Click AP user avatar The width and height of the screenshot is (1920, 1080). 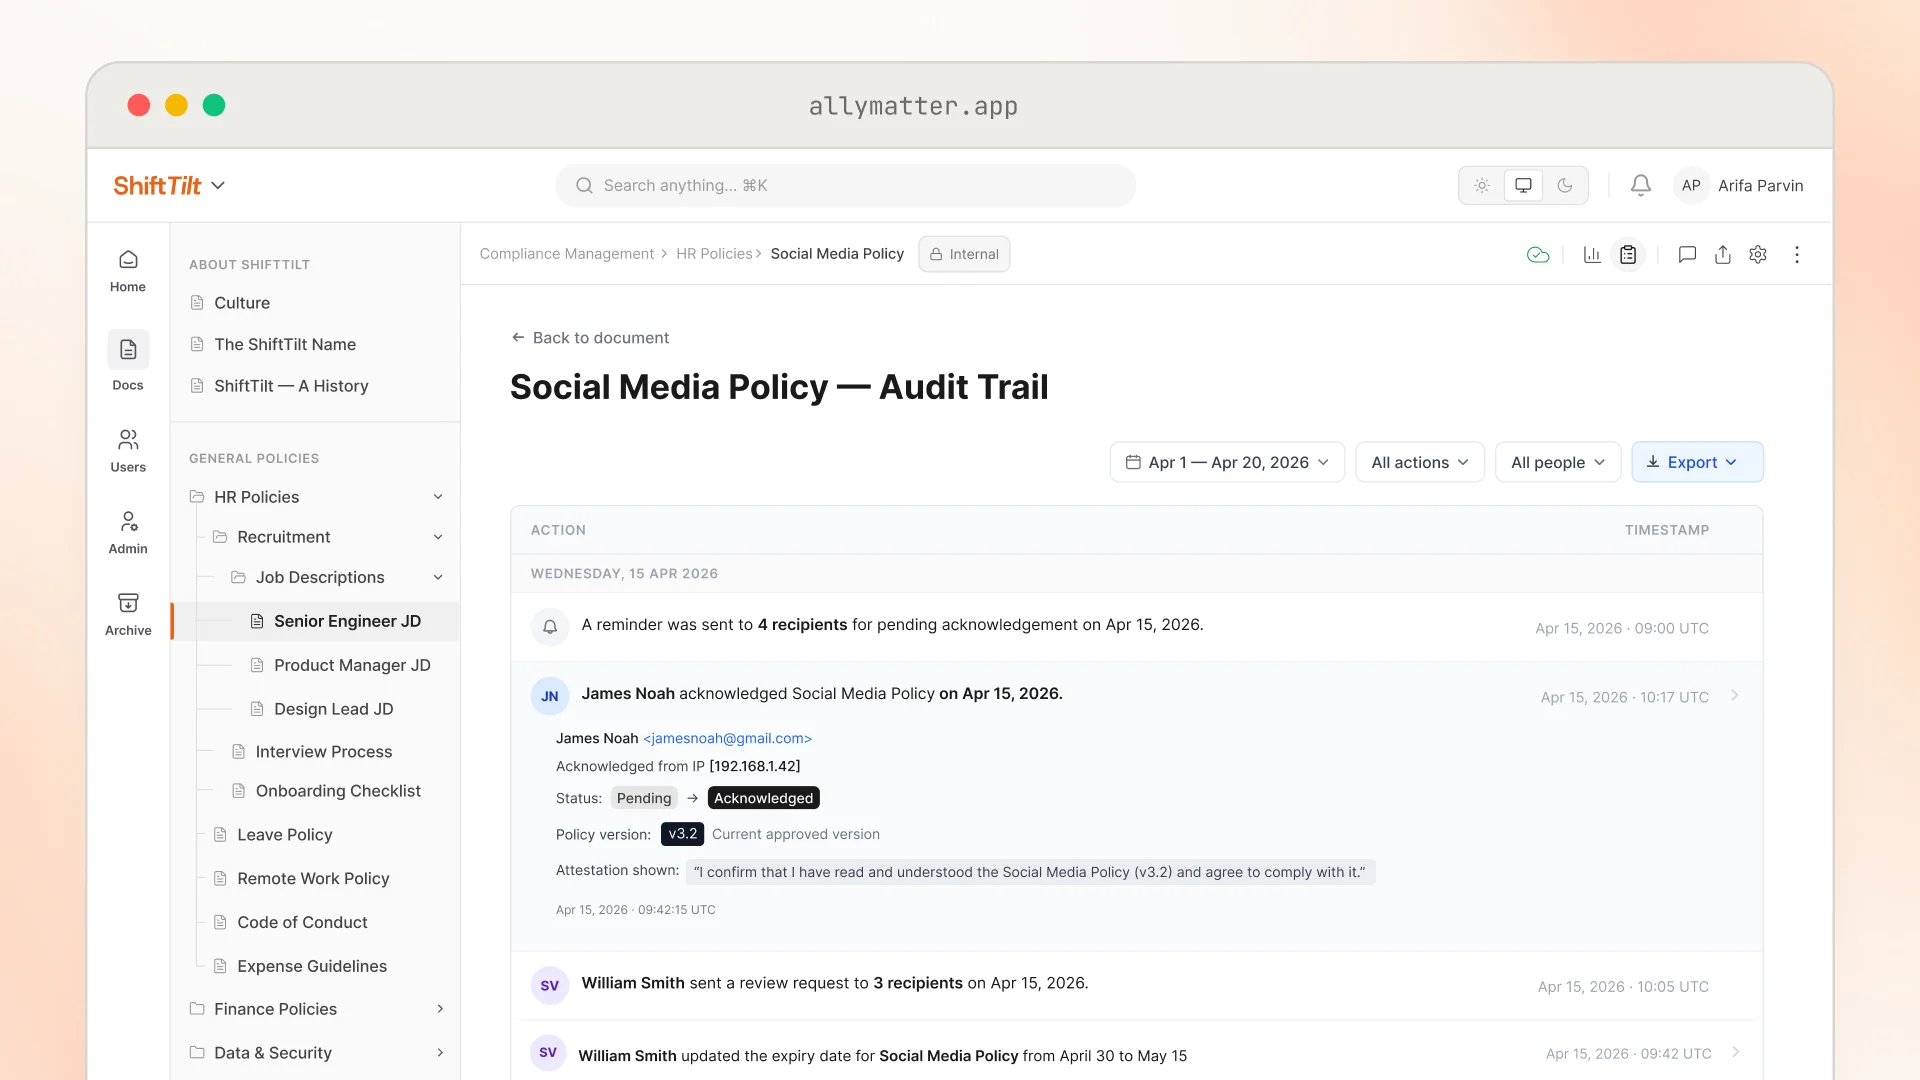pos(1691,185)
